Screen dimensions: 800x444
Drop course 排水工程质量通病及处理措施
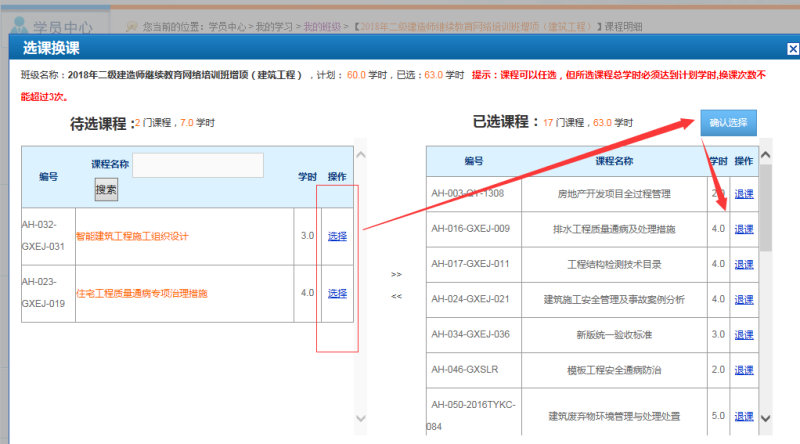coord(744,229)
